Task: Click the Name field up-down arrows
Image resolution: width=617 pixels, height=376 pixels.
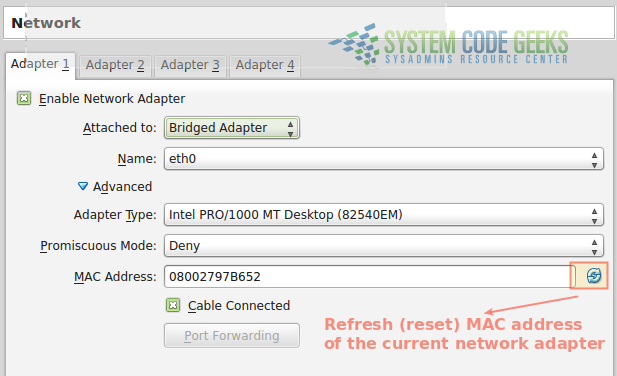Action: point(594,160)
